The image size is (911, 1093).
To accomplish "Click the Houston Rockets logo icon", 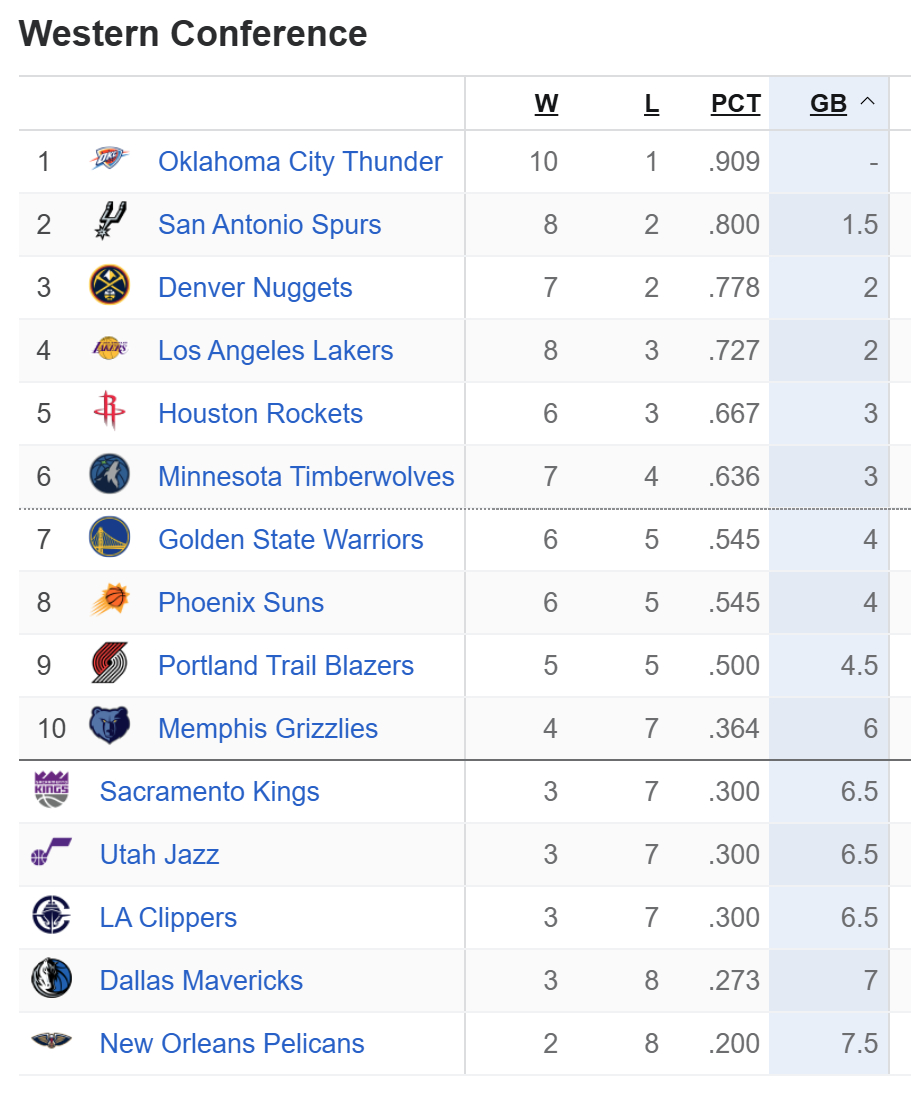I will (x=109, y=413).
